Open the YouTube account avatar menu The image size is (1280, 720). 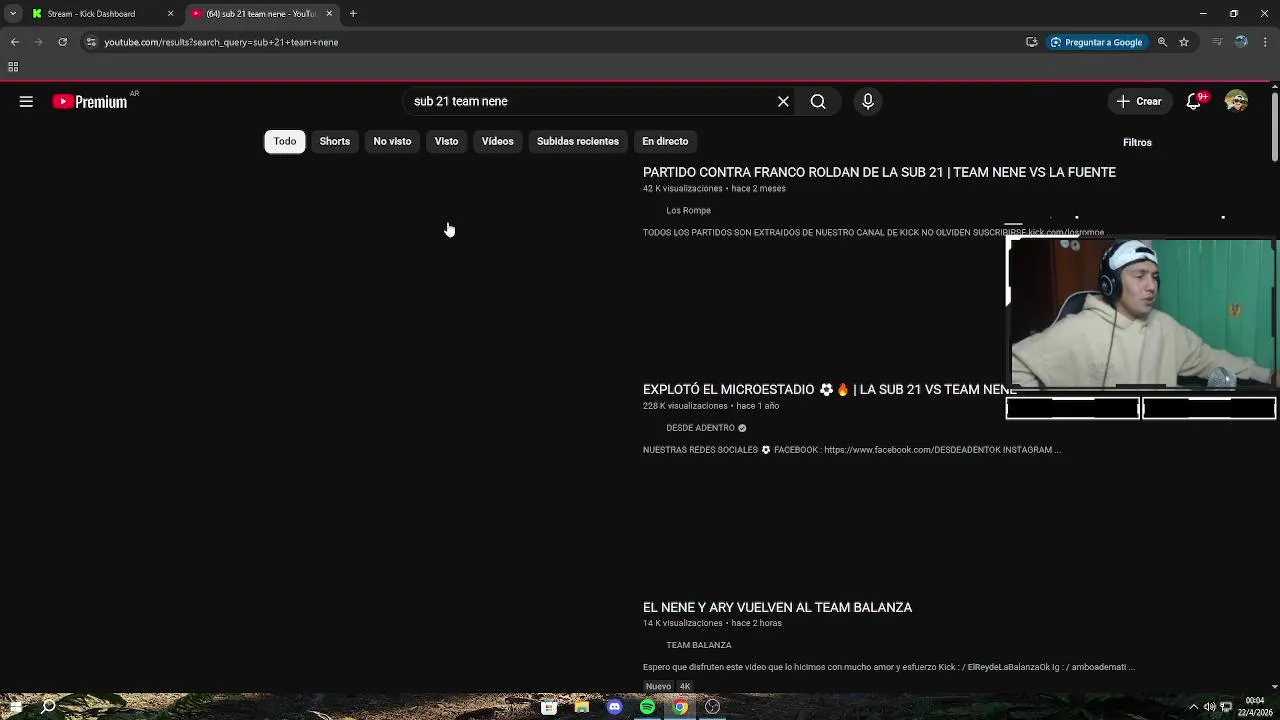[1237, 101]
